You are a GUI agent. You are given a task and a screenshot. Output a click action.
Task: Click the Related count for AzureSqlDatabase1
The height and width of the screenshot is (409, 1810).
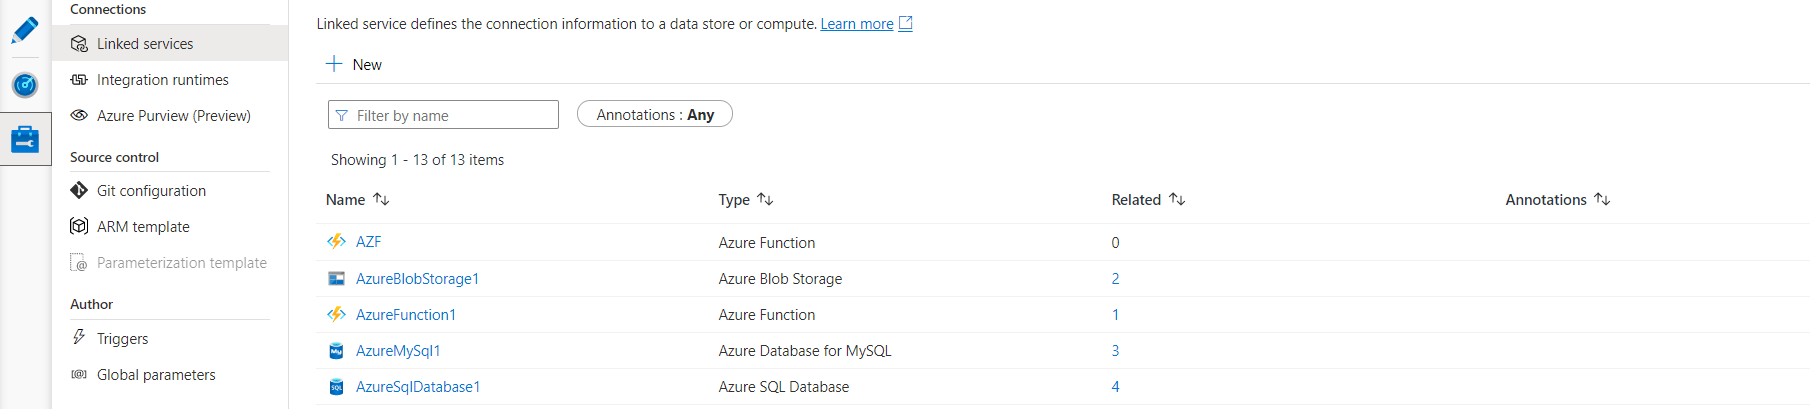(1116, 387)
